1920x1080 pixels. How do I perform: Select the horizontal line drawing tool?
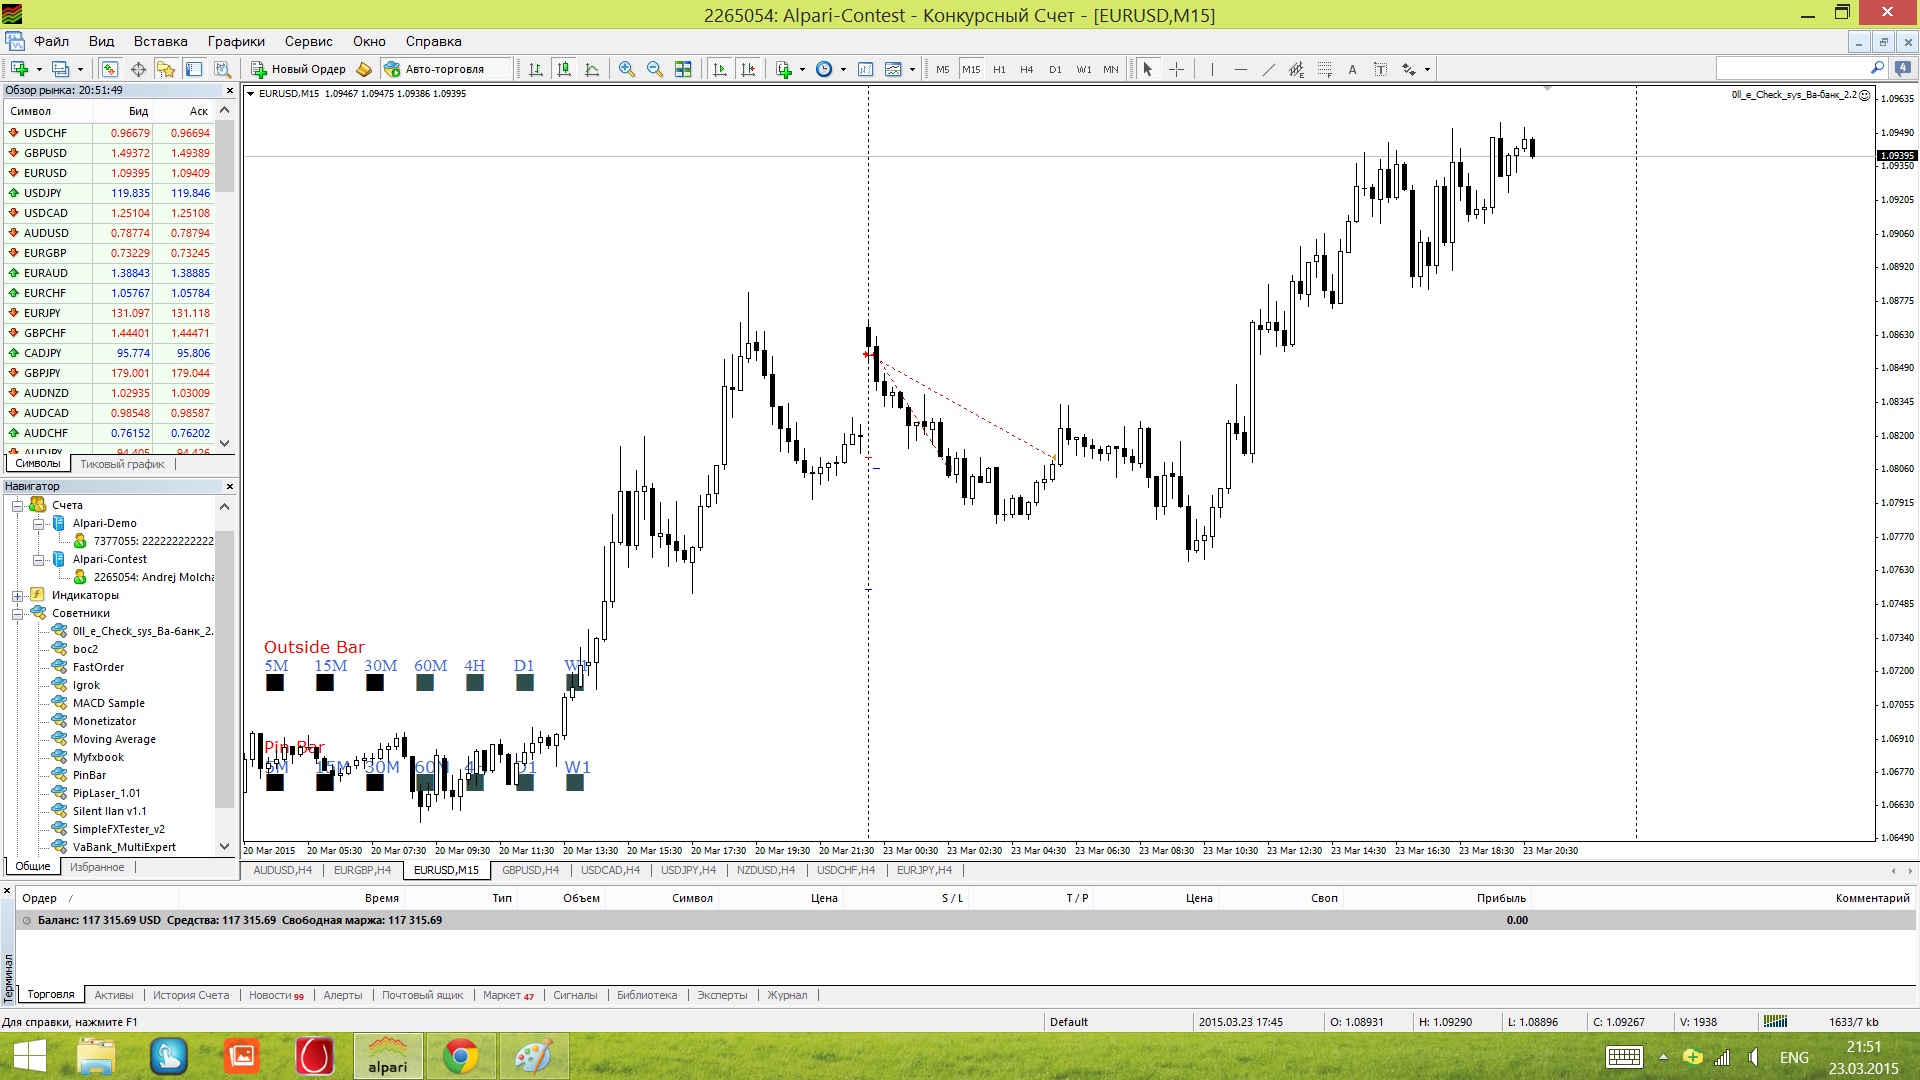click(x=1241, y=69)
